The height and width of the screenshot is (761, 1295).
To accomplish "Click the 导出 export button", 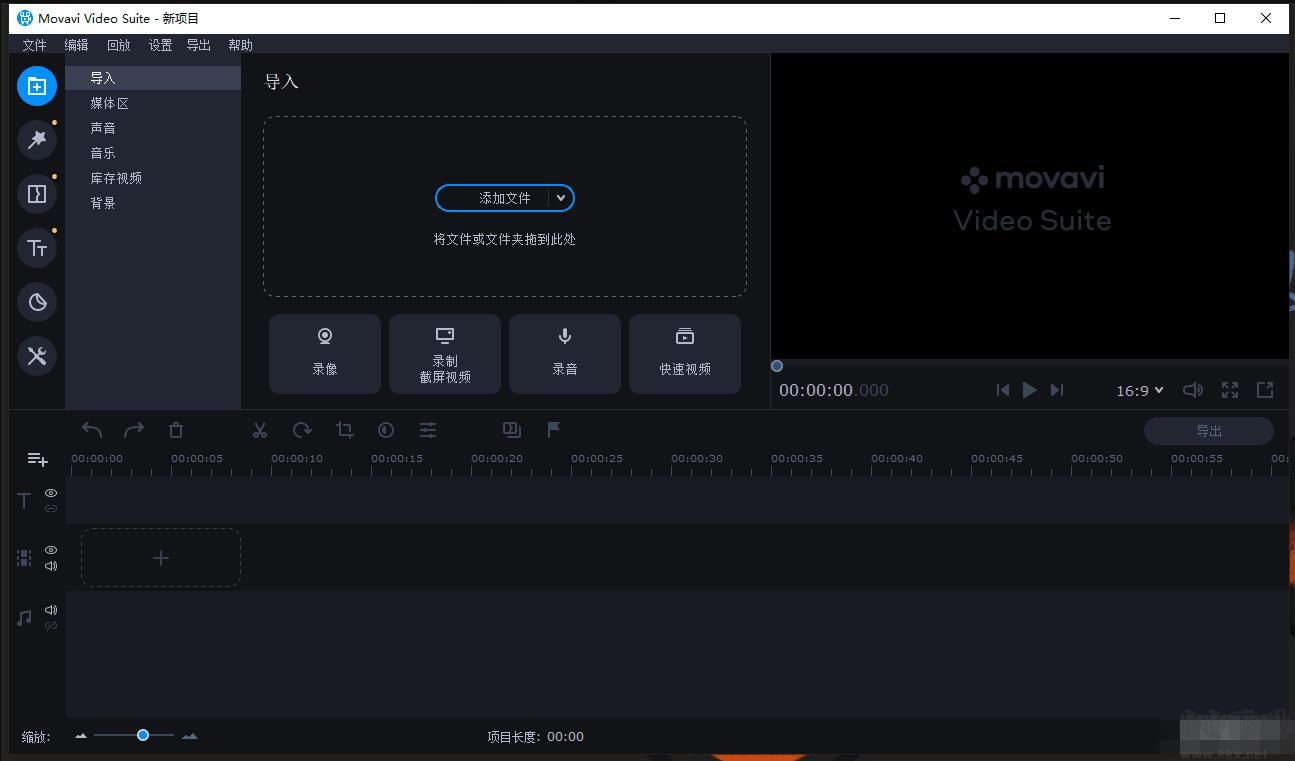I will (x=1208, y=430).
